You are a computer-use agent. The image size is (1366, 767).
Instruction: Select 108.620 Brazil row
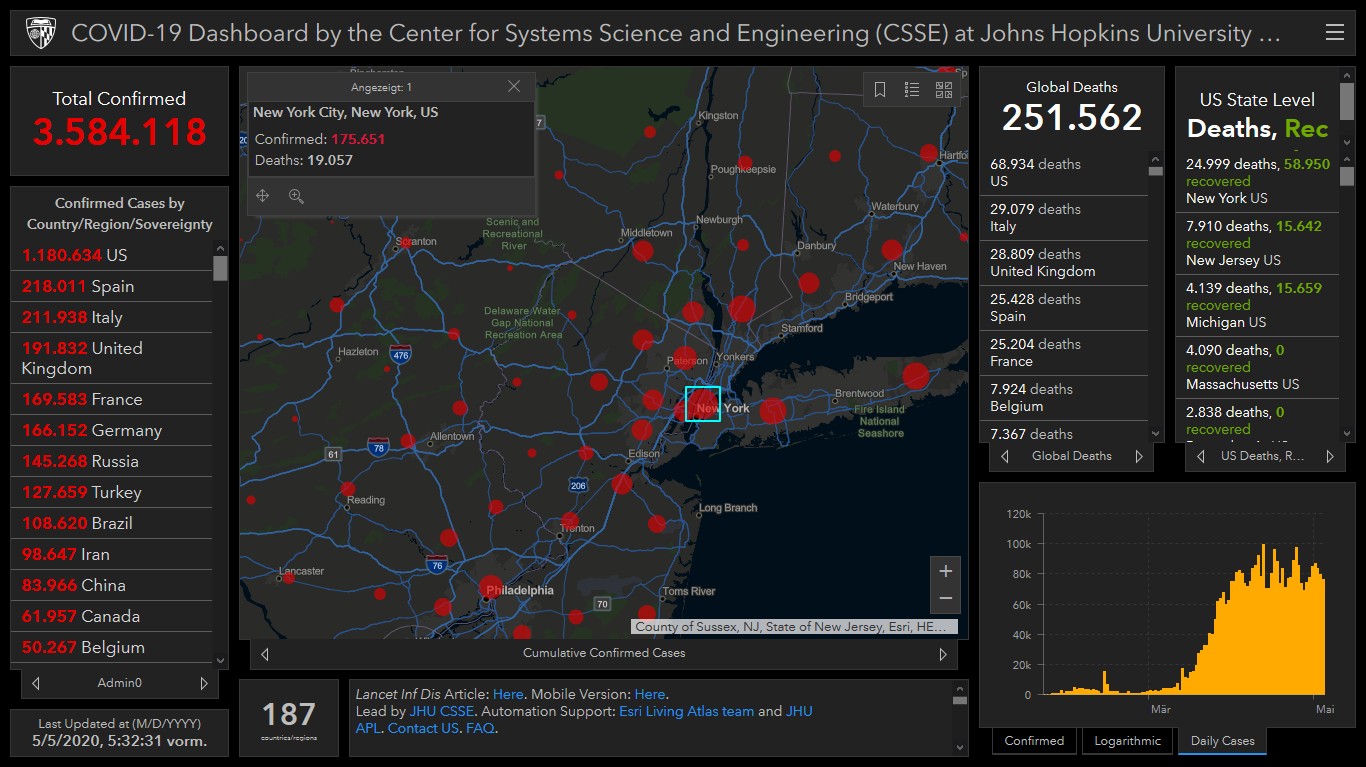click(112, 523)
